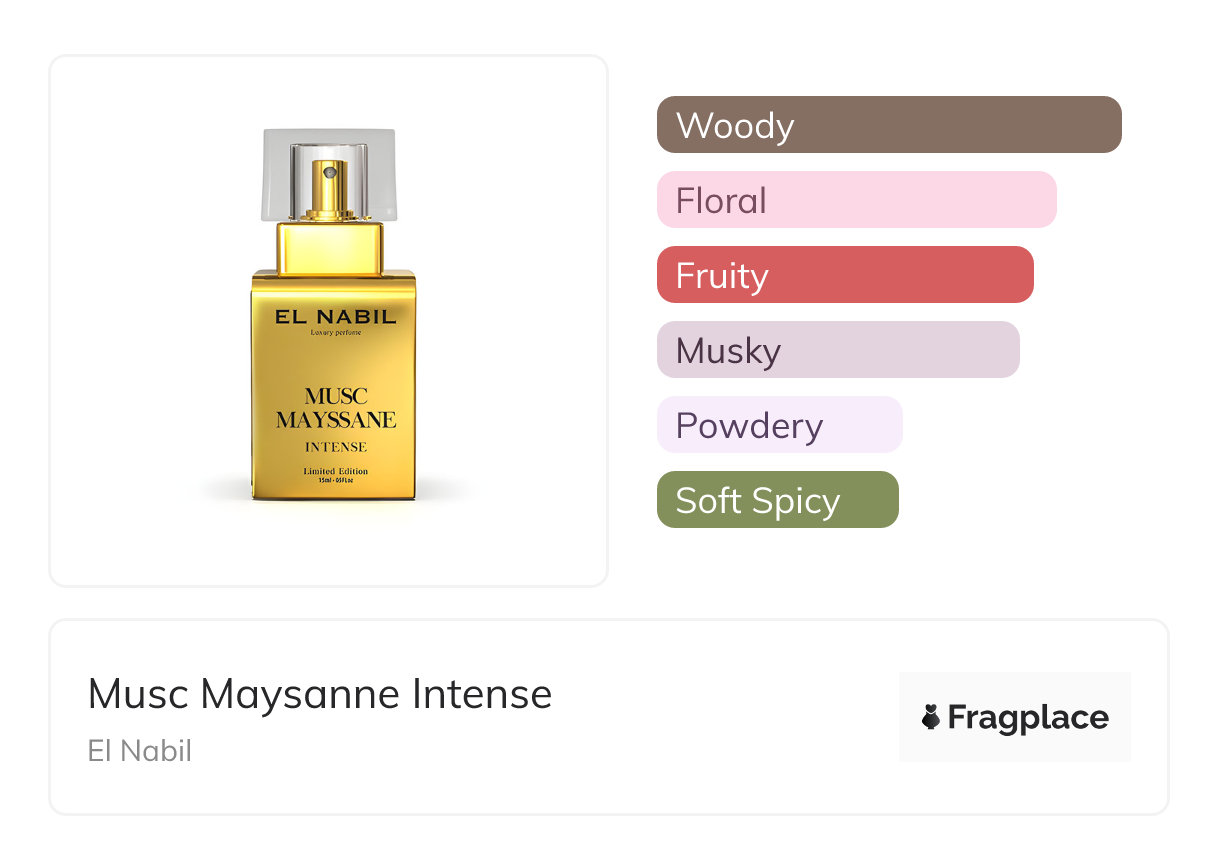Click the Luxury perfume tagline on bottle
Viewport: 1218px width, 864px height.
tap(336, 332)
